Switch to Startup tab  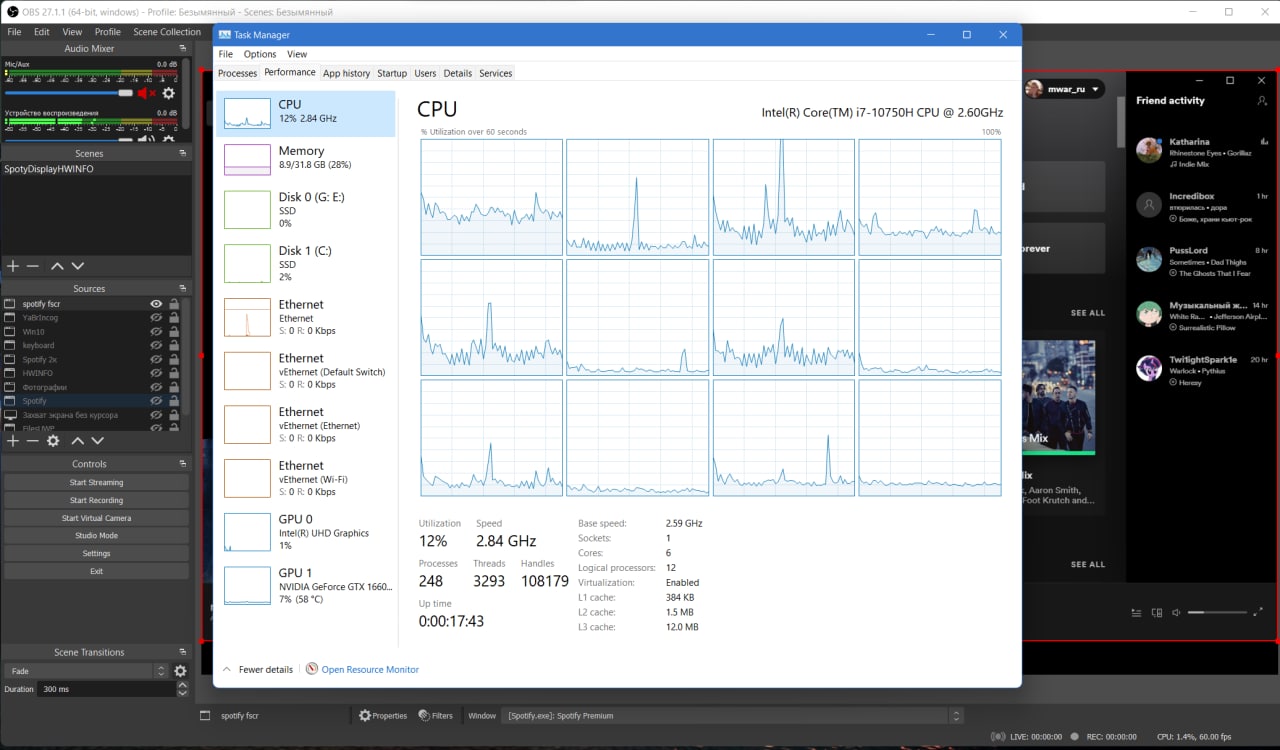(392, 73)
